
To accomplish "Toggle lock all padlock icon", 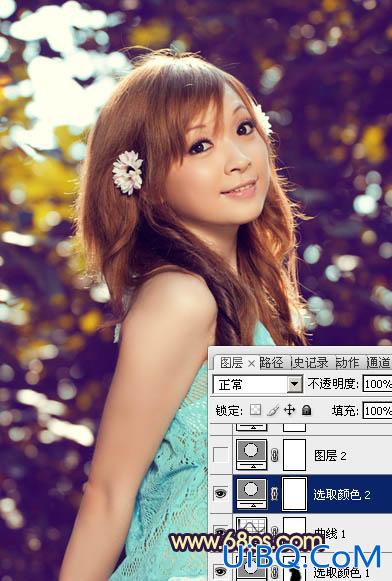I will (306, 410).
